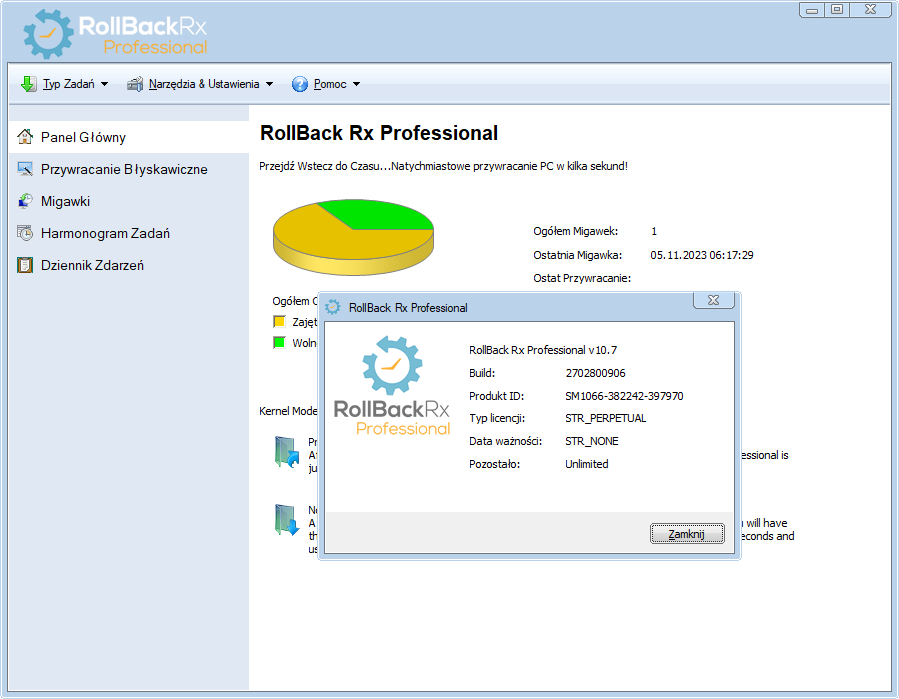Open the Migawki section

pos(128,201)
